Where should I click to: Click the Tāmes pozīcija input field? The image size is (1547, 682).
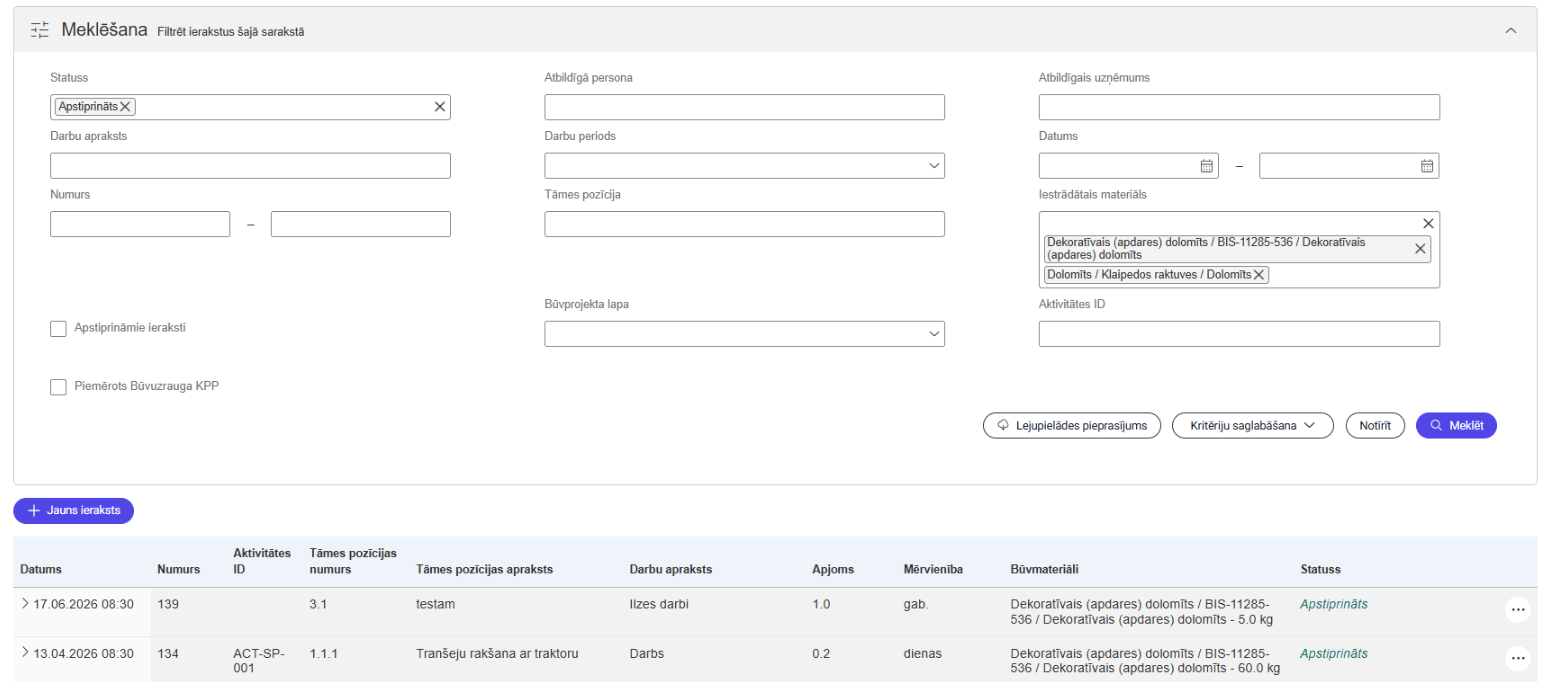744,224
